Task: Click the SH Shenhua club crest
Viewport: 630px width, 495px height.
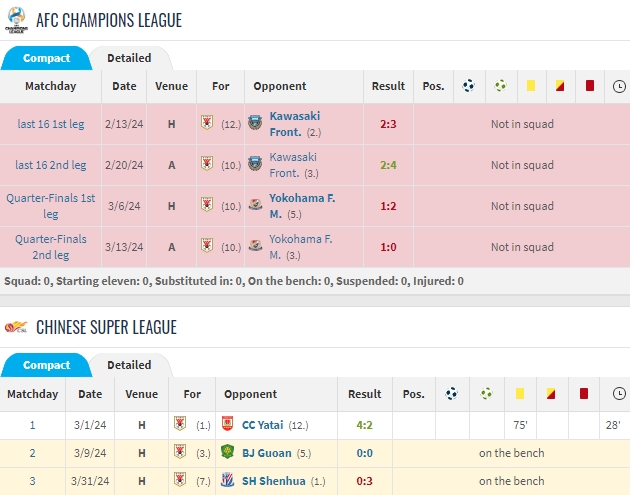Action: [x=227, y=479]
